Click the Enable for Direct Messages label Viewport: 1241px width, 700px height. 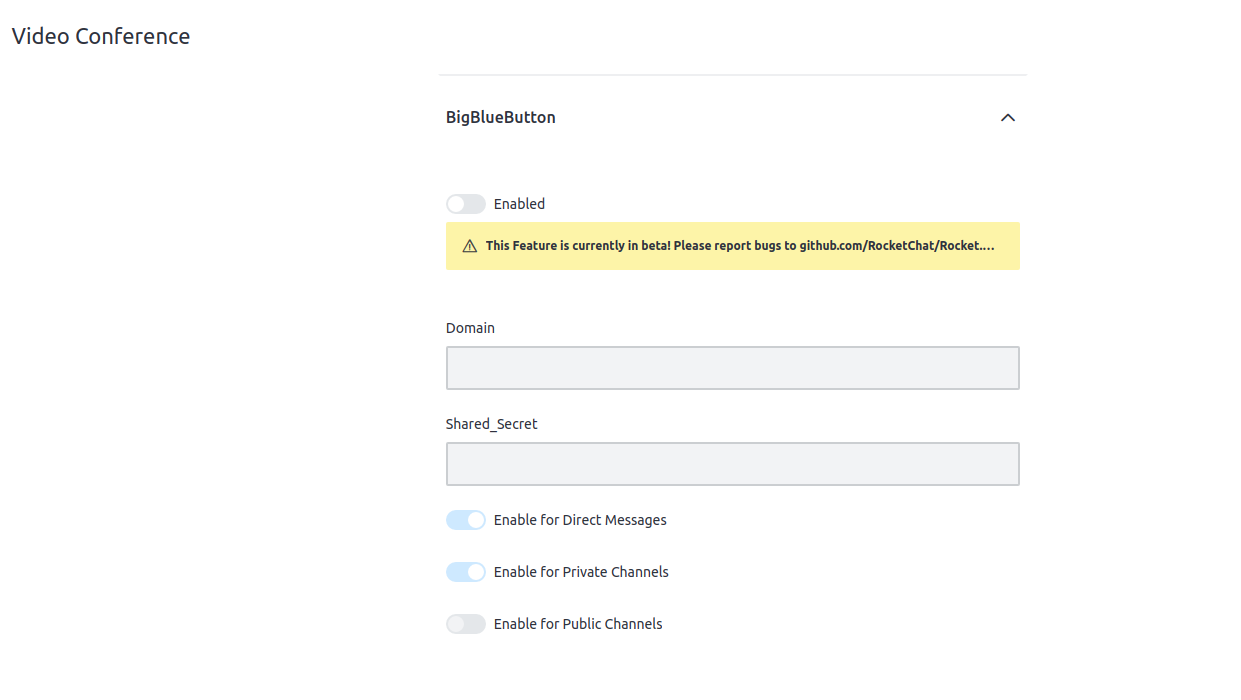tap(580, 520)
